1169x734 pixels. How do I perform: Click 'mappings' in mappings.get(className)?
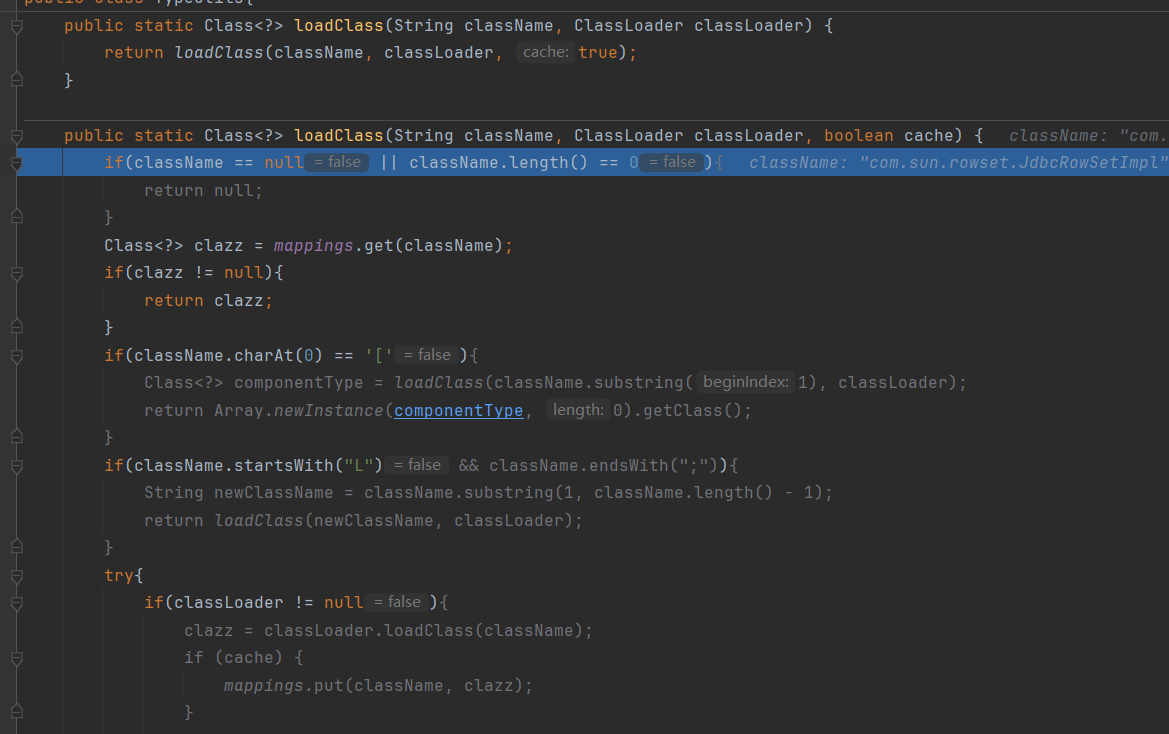coord(313,246)
